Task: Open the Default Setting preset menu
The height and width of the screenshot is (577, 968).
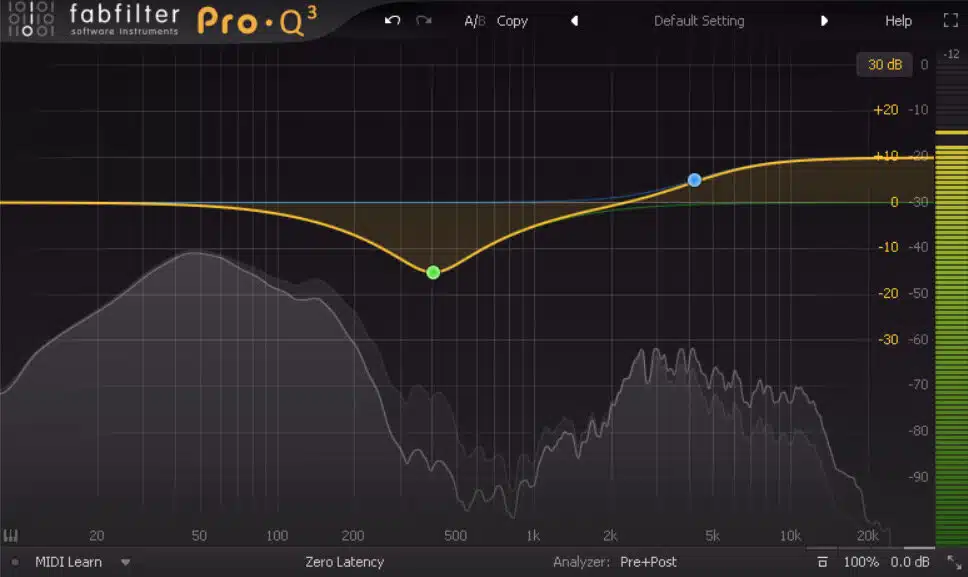Action: point(699,21)
